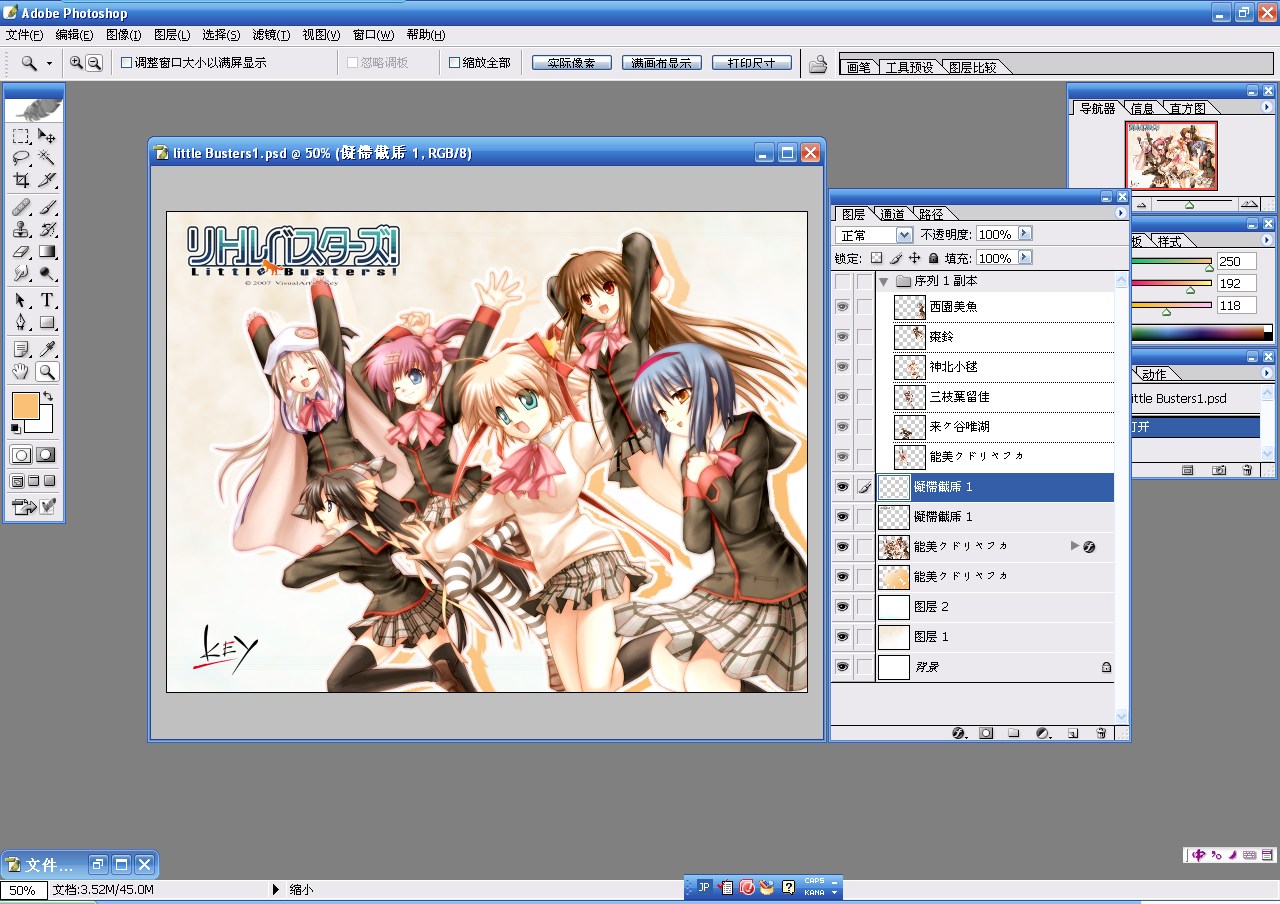Toggle visibility of 神北小毬 layer

point(842,367)
